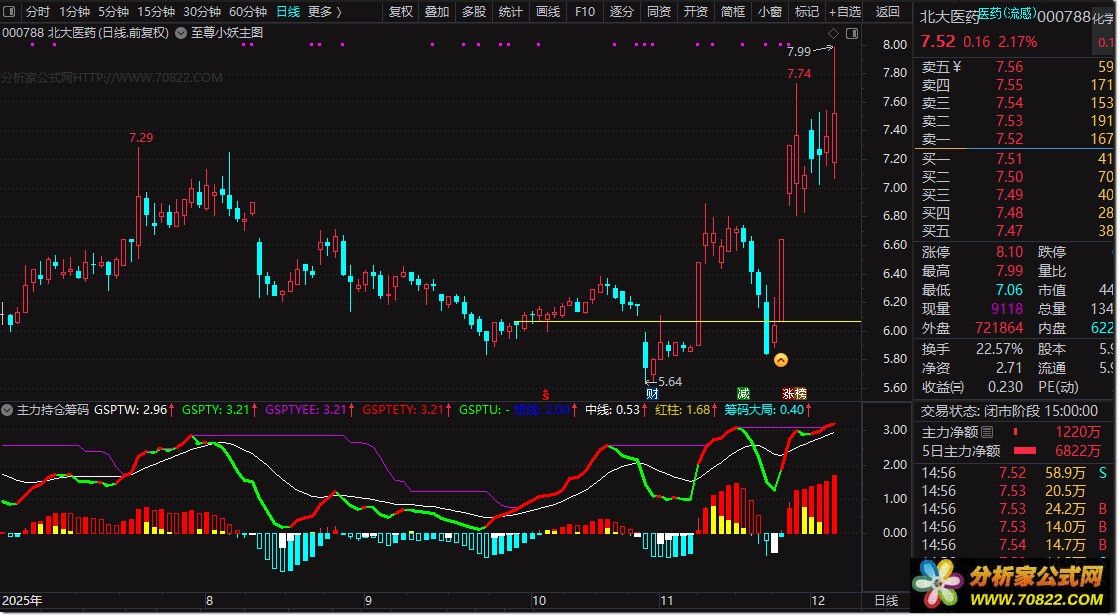Click the 涨榜 marker on chart
This screenshot has width=1120, height=616.
pyautogui.click(x=794, y=394)
